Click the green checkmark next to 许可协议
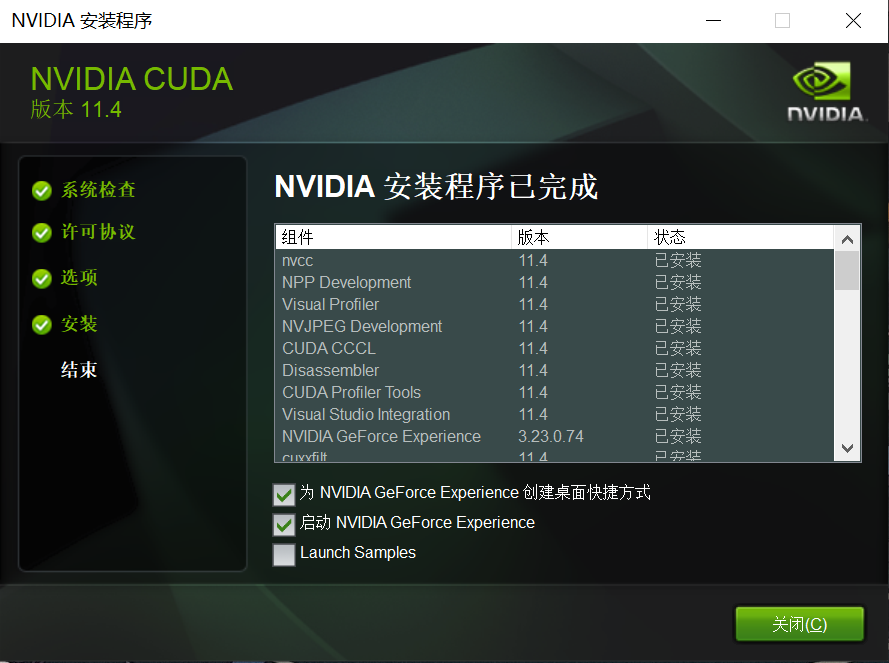 (42, 233)
